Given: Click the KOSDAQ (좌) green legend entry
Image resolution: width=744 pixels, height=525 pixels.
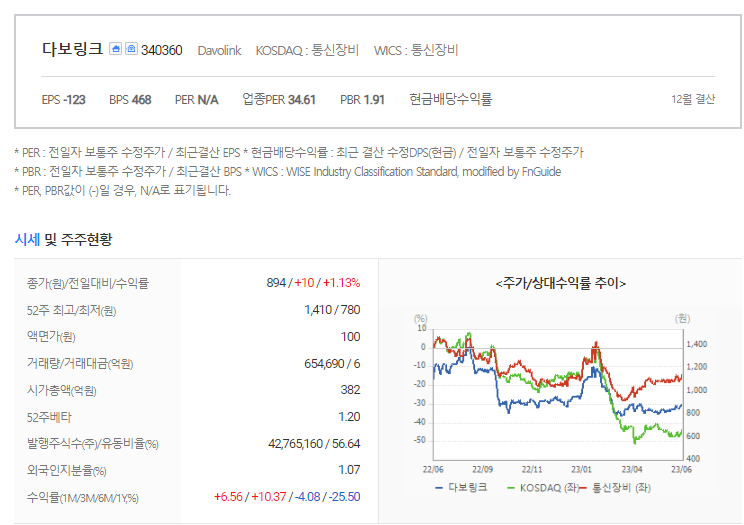Looking at the screenshot, I should click(x=542, y=488).
